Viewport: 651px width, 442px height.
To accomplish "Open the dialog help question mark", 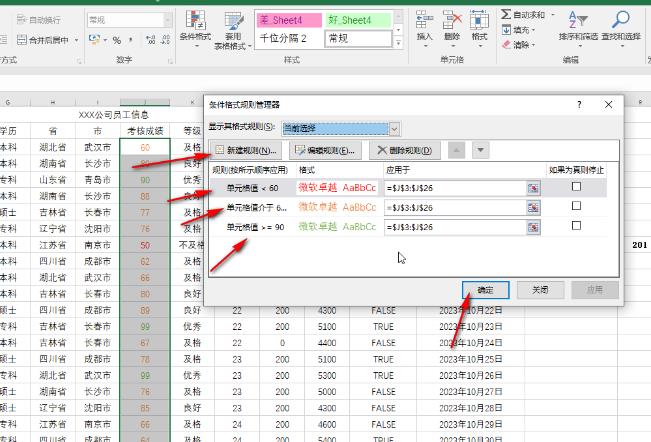I will [579, 105].
